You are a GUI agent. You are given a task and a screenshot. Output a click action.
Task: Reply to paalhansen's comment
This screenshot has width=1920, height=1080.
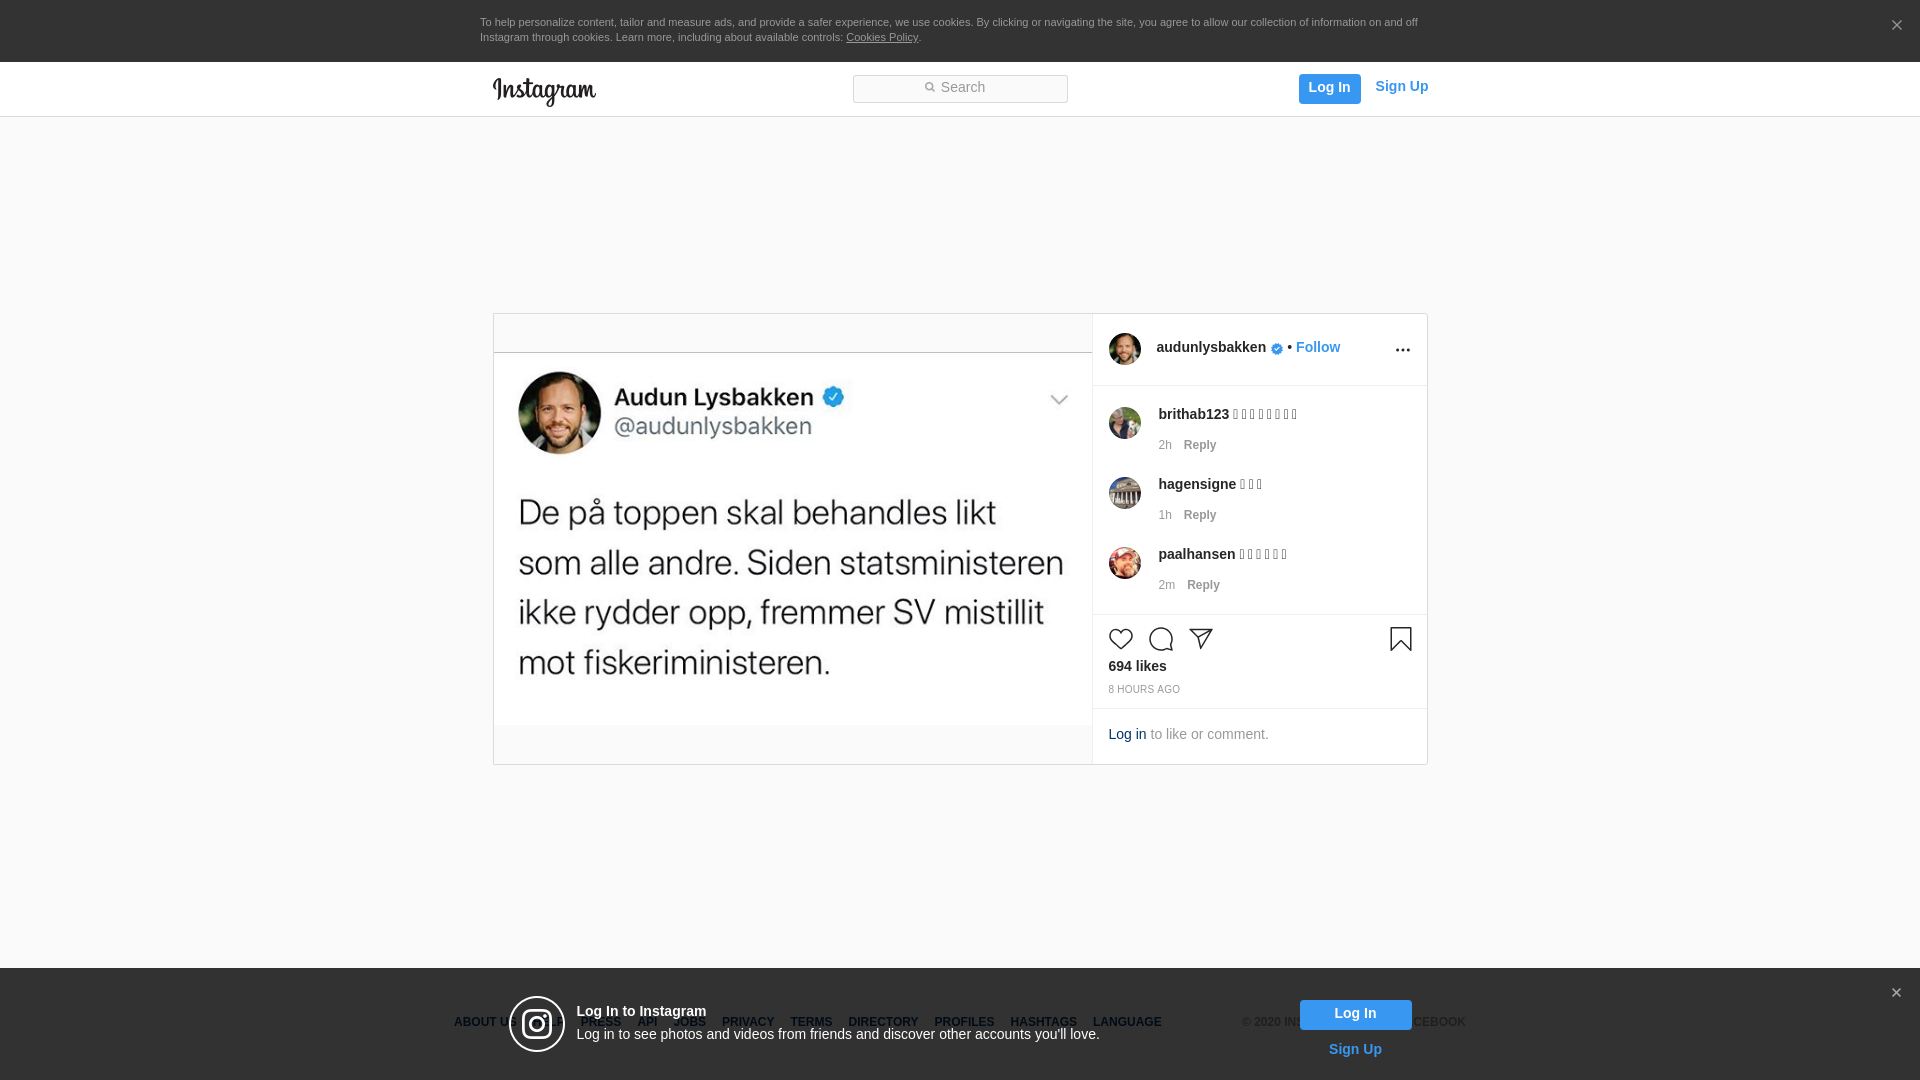pos(1203,586)
